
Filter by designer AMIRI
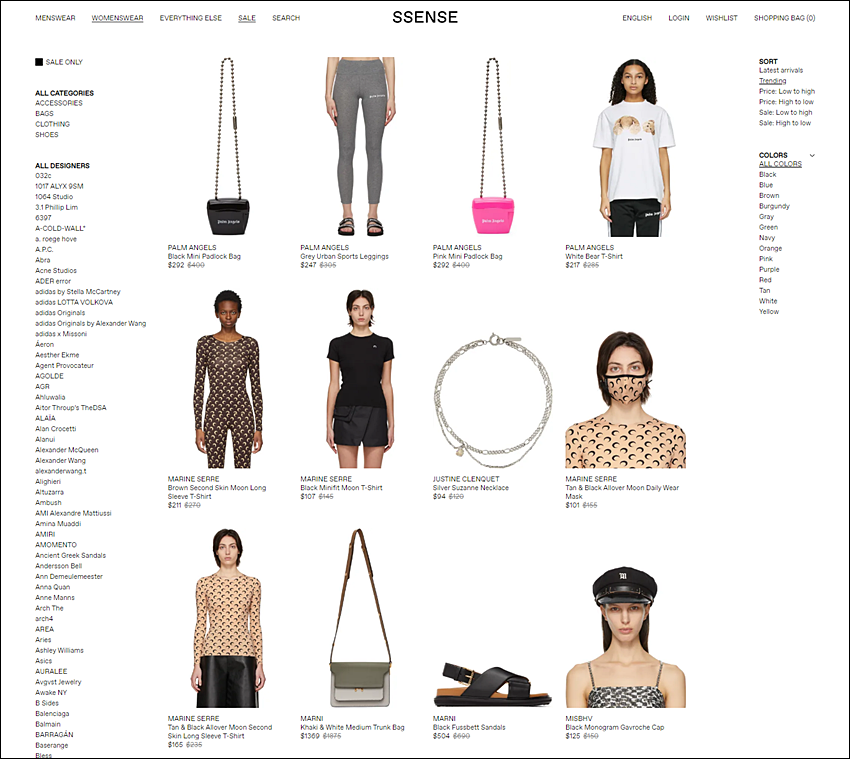[x=45, y=535]
